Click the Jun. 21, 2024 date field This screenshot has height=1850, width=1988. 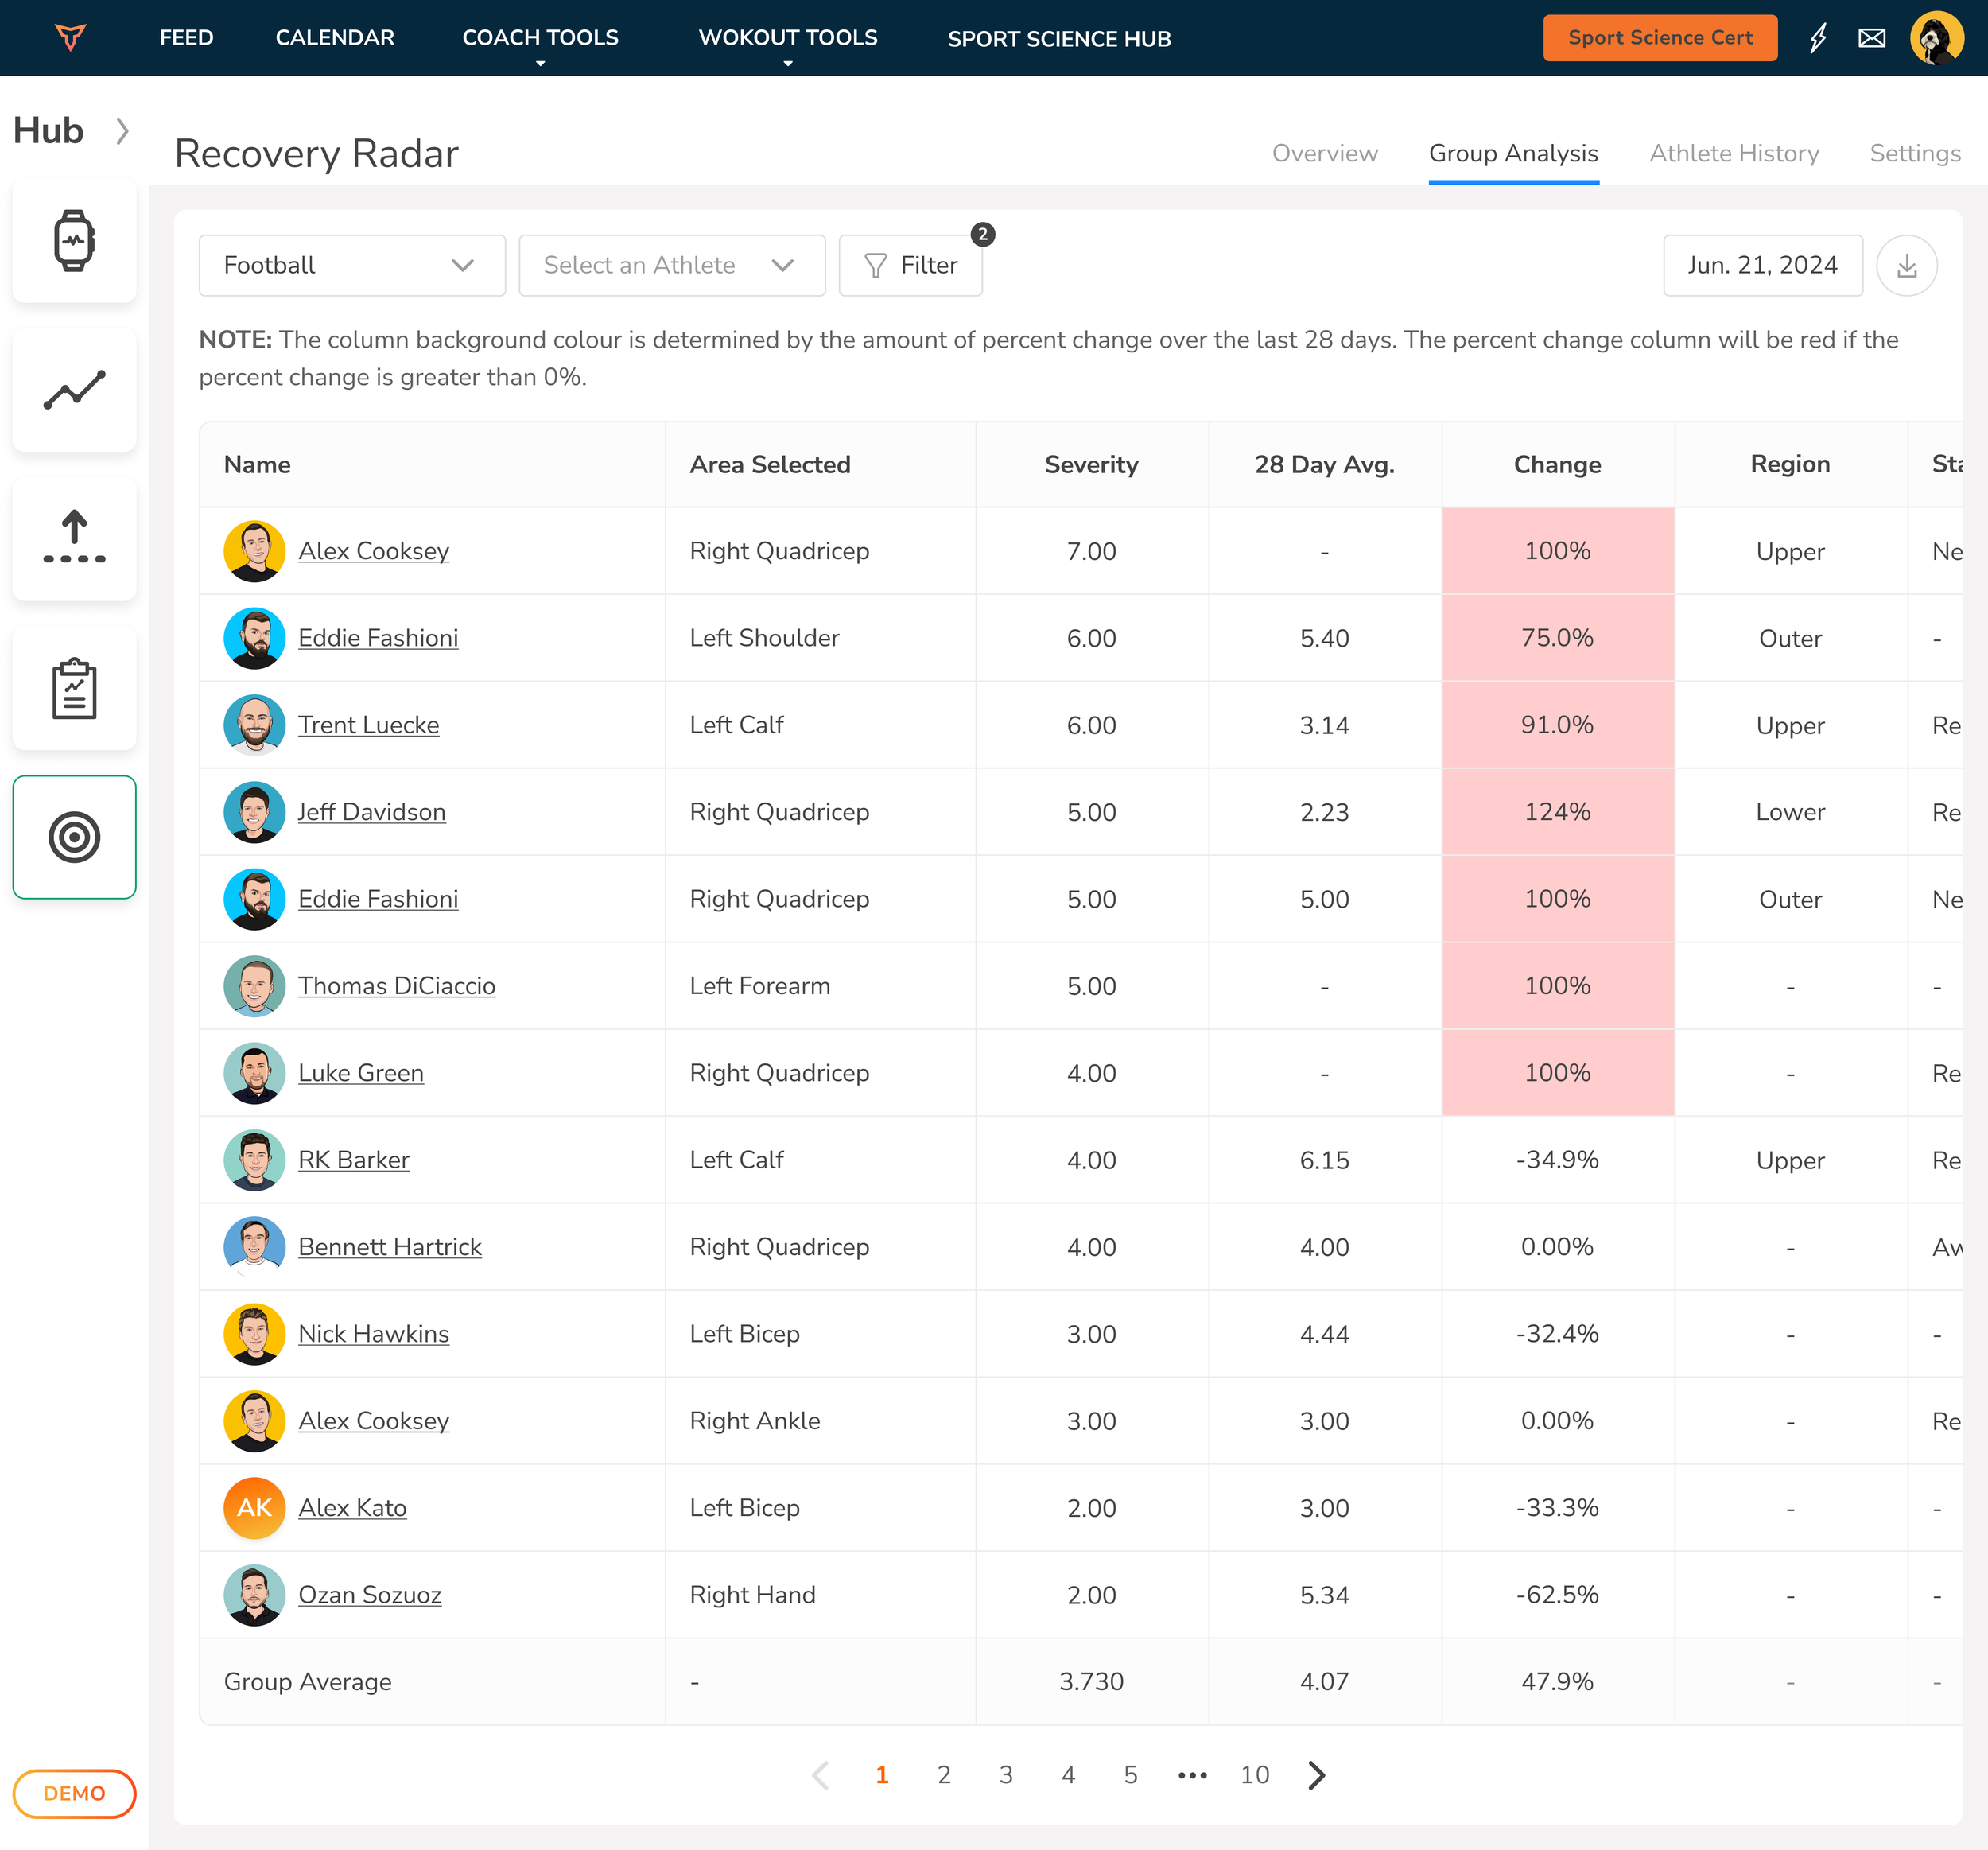(x=1762, y=265)
